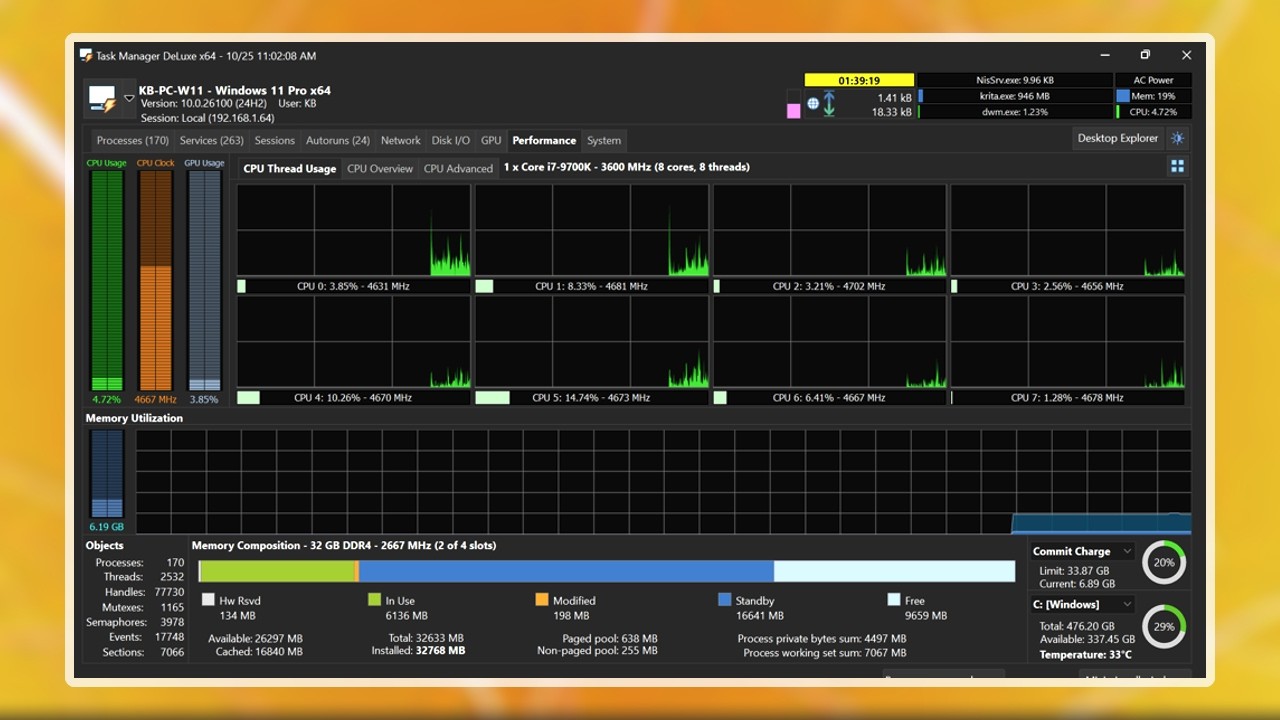This screenshot has height=720, width=1280.
Task: Select the System tab
Action: [x=604, y=141]
